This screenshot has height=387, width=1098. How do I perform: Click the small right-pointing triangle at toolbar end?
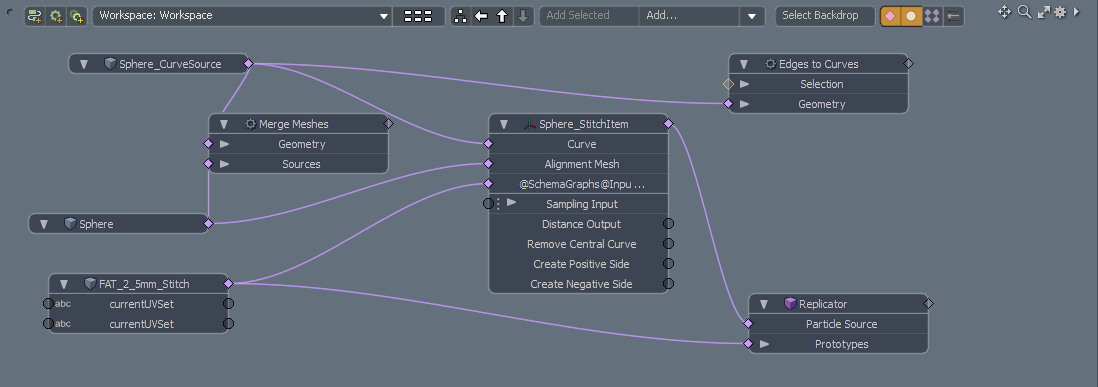pyautogui.click(x=1076, y=12)
